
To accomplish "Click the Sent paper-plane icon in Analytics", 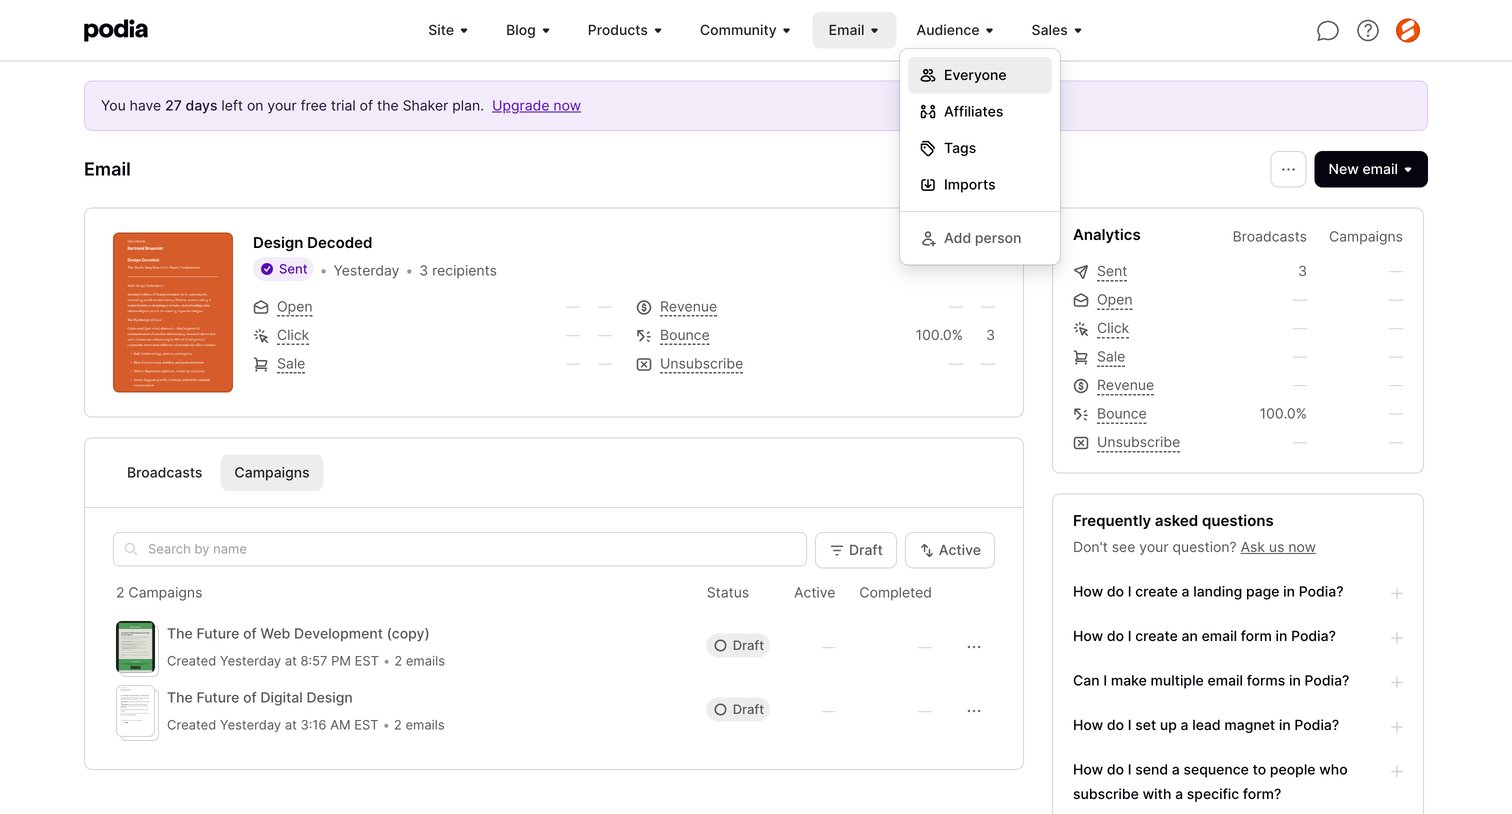I will 1081,271.
